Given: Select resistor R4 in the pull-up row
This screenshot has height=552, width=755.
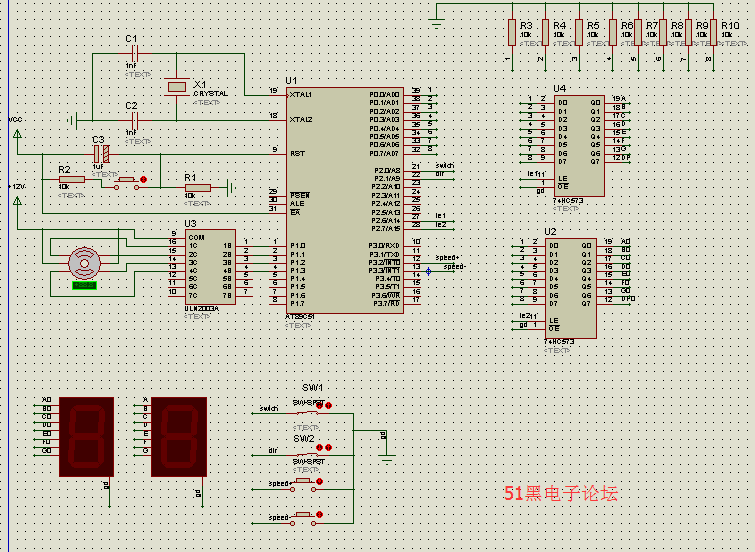Looking at the screenshot, I should click(x=545, y=32).
